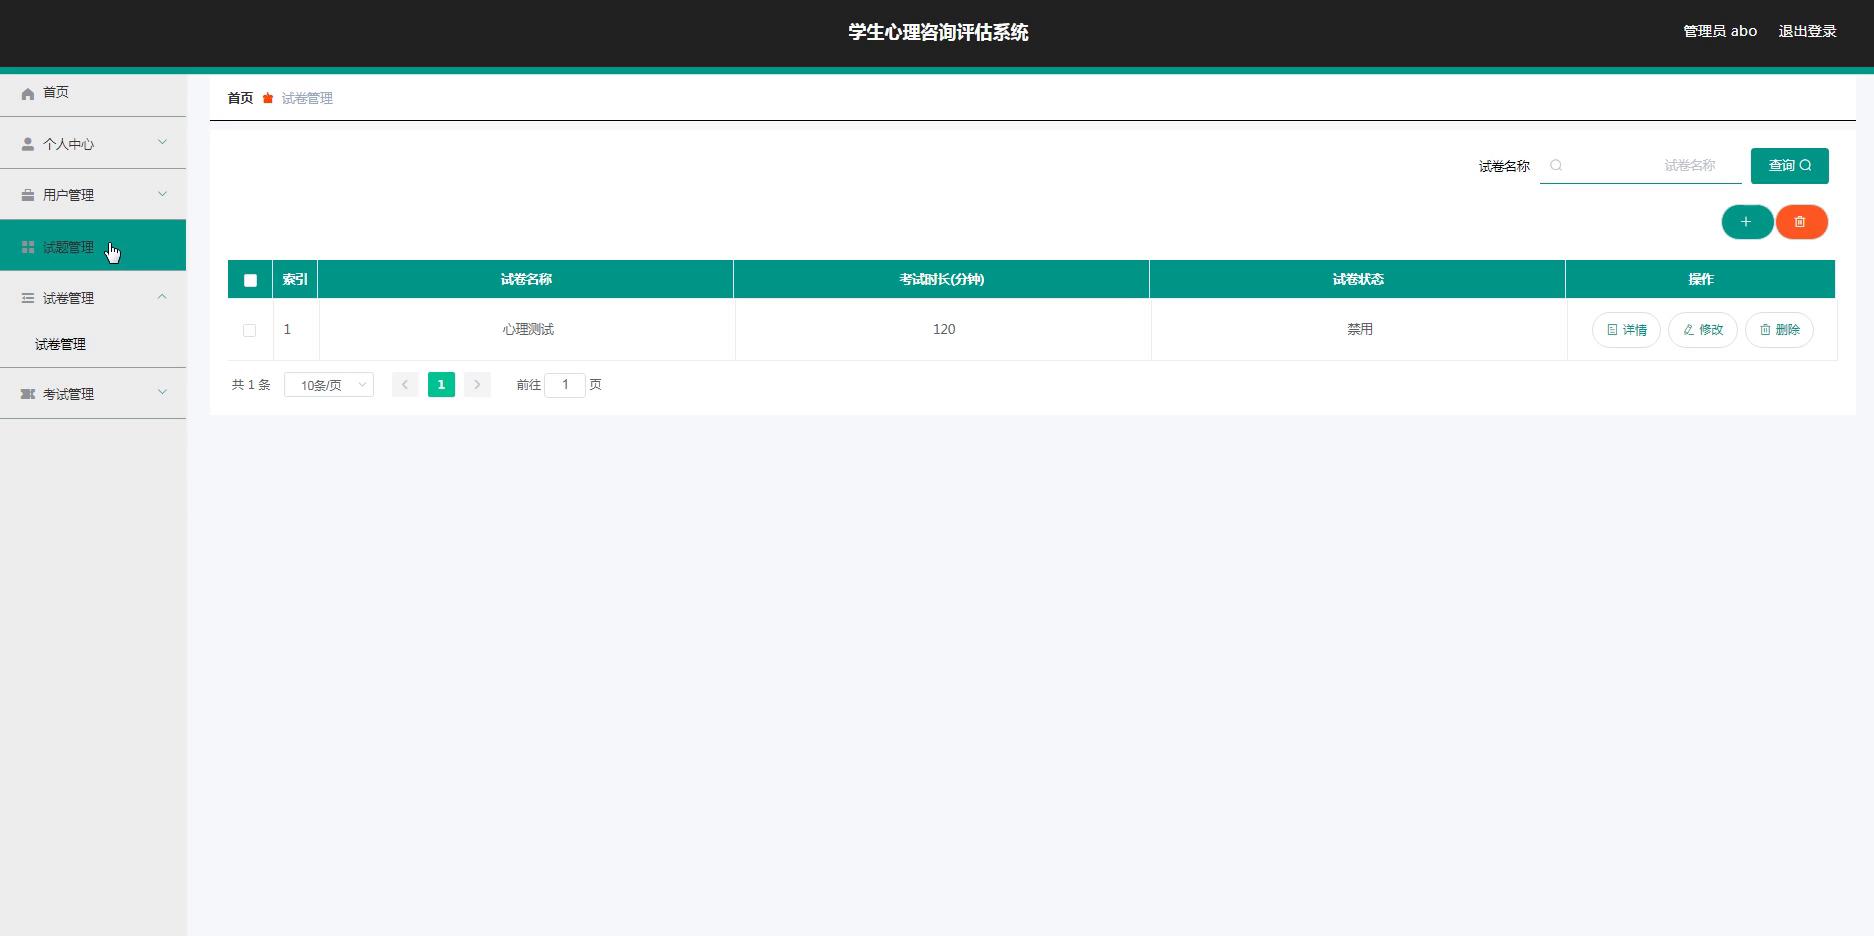Select the 试卷管理 submenu item
The height and width of the screenshot is (936, 1874).
(60, 344)
